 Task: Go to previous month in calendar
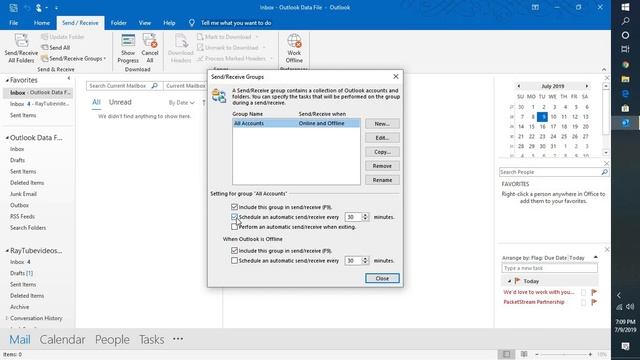coord(518,86)
